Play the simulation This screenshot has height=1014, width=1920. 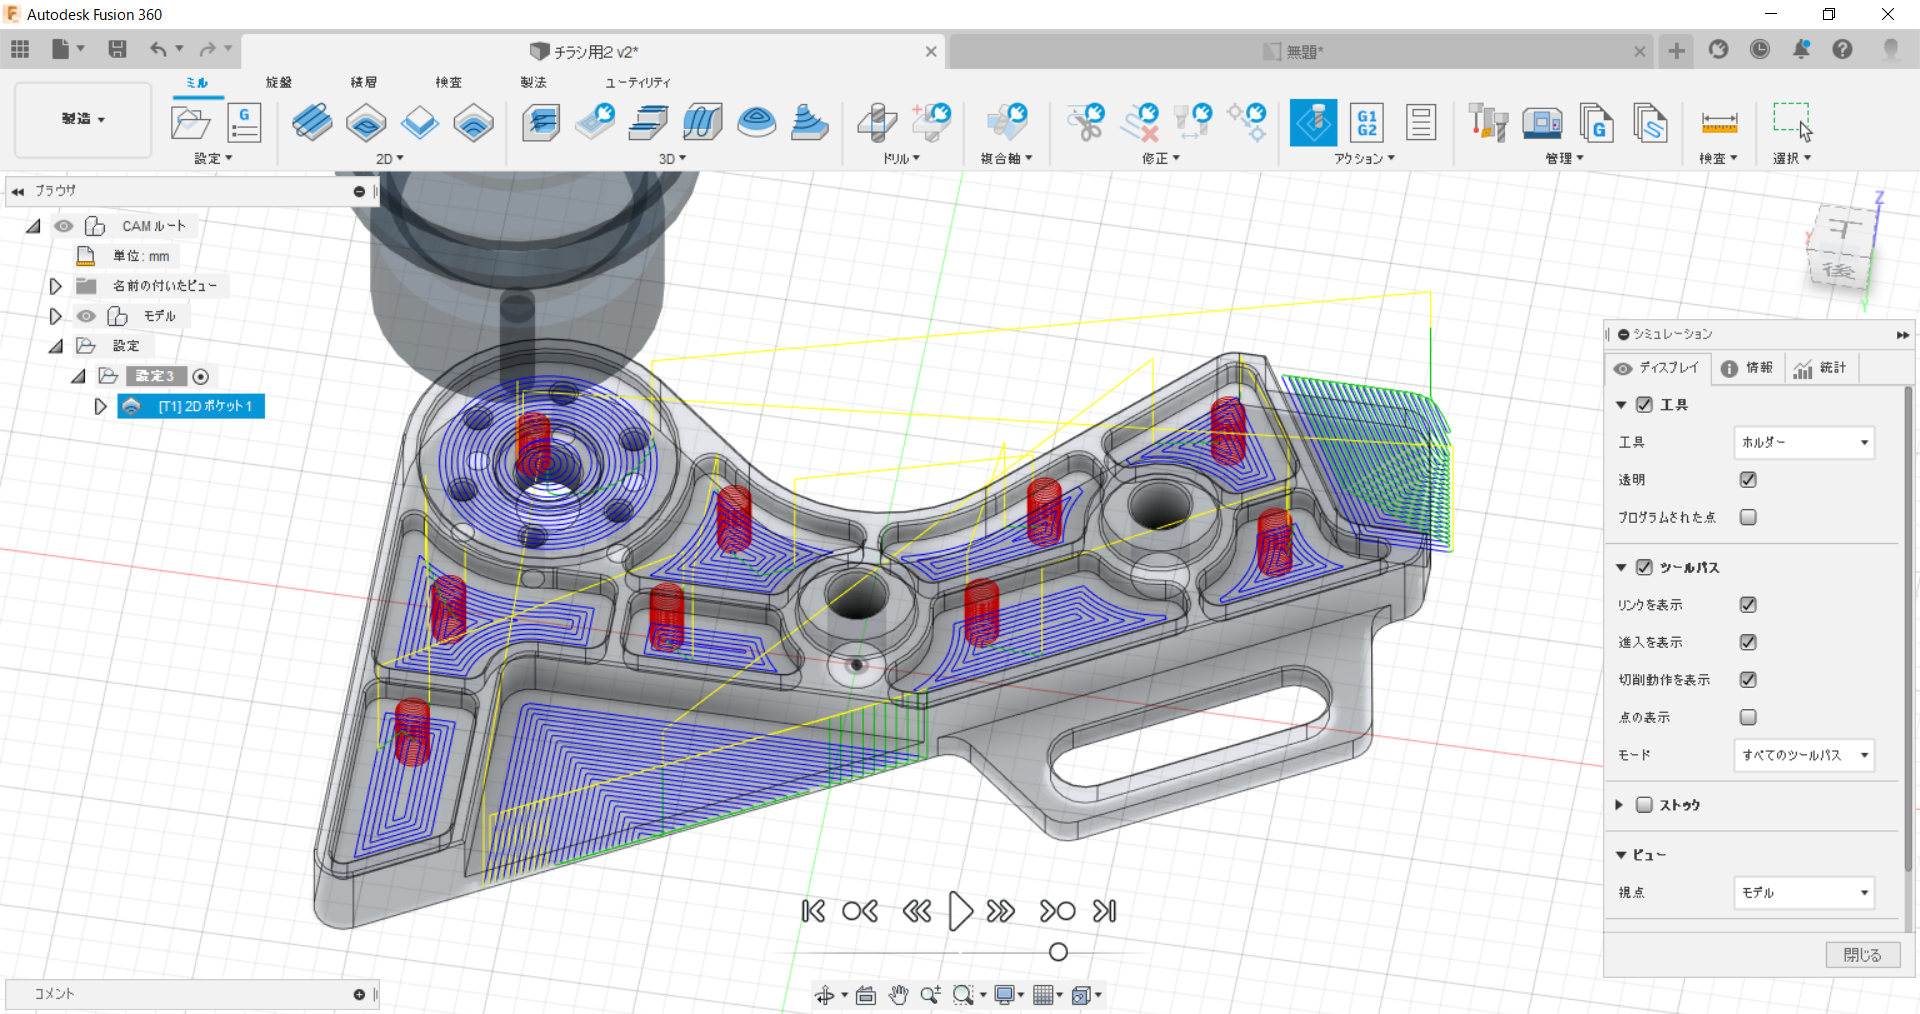tap(960, 911)
